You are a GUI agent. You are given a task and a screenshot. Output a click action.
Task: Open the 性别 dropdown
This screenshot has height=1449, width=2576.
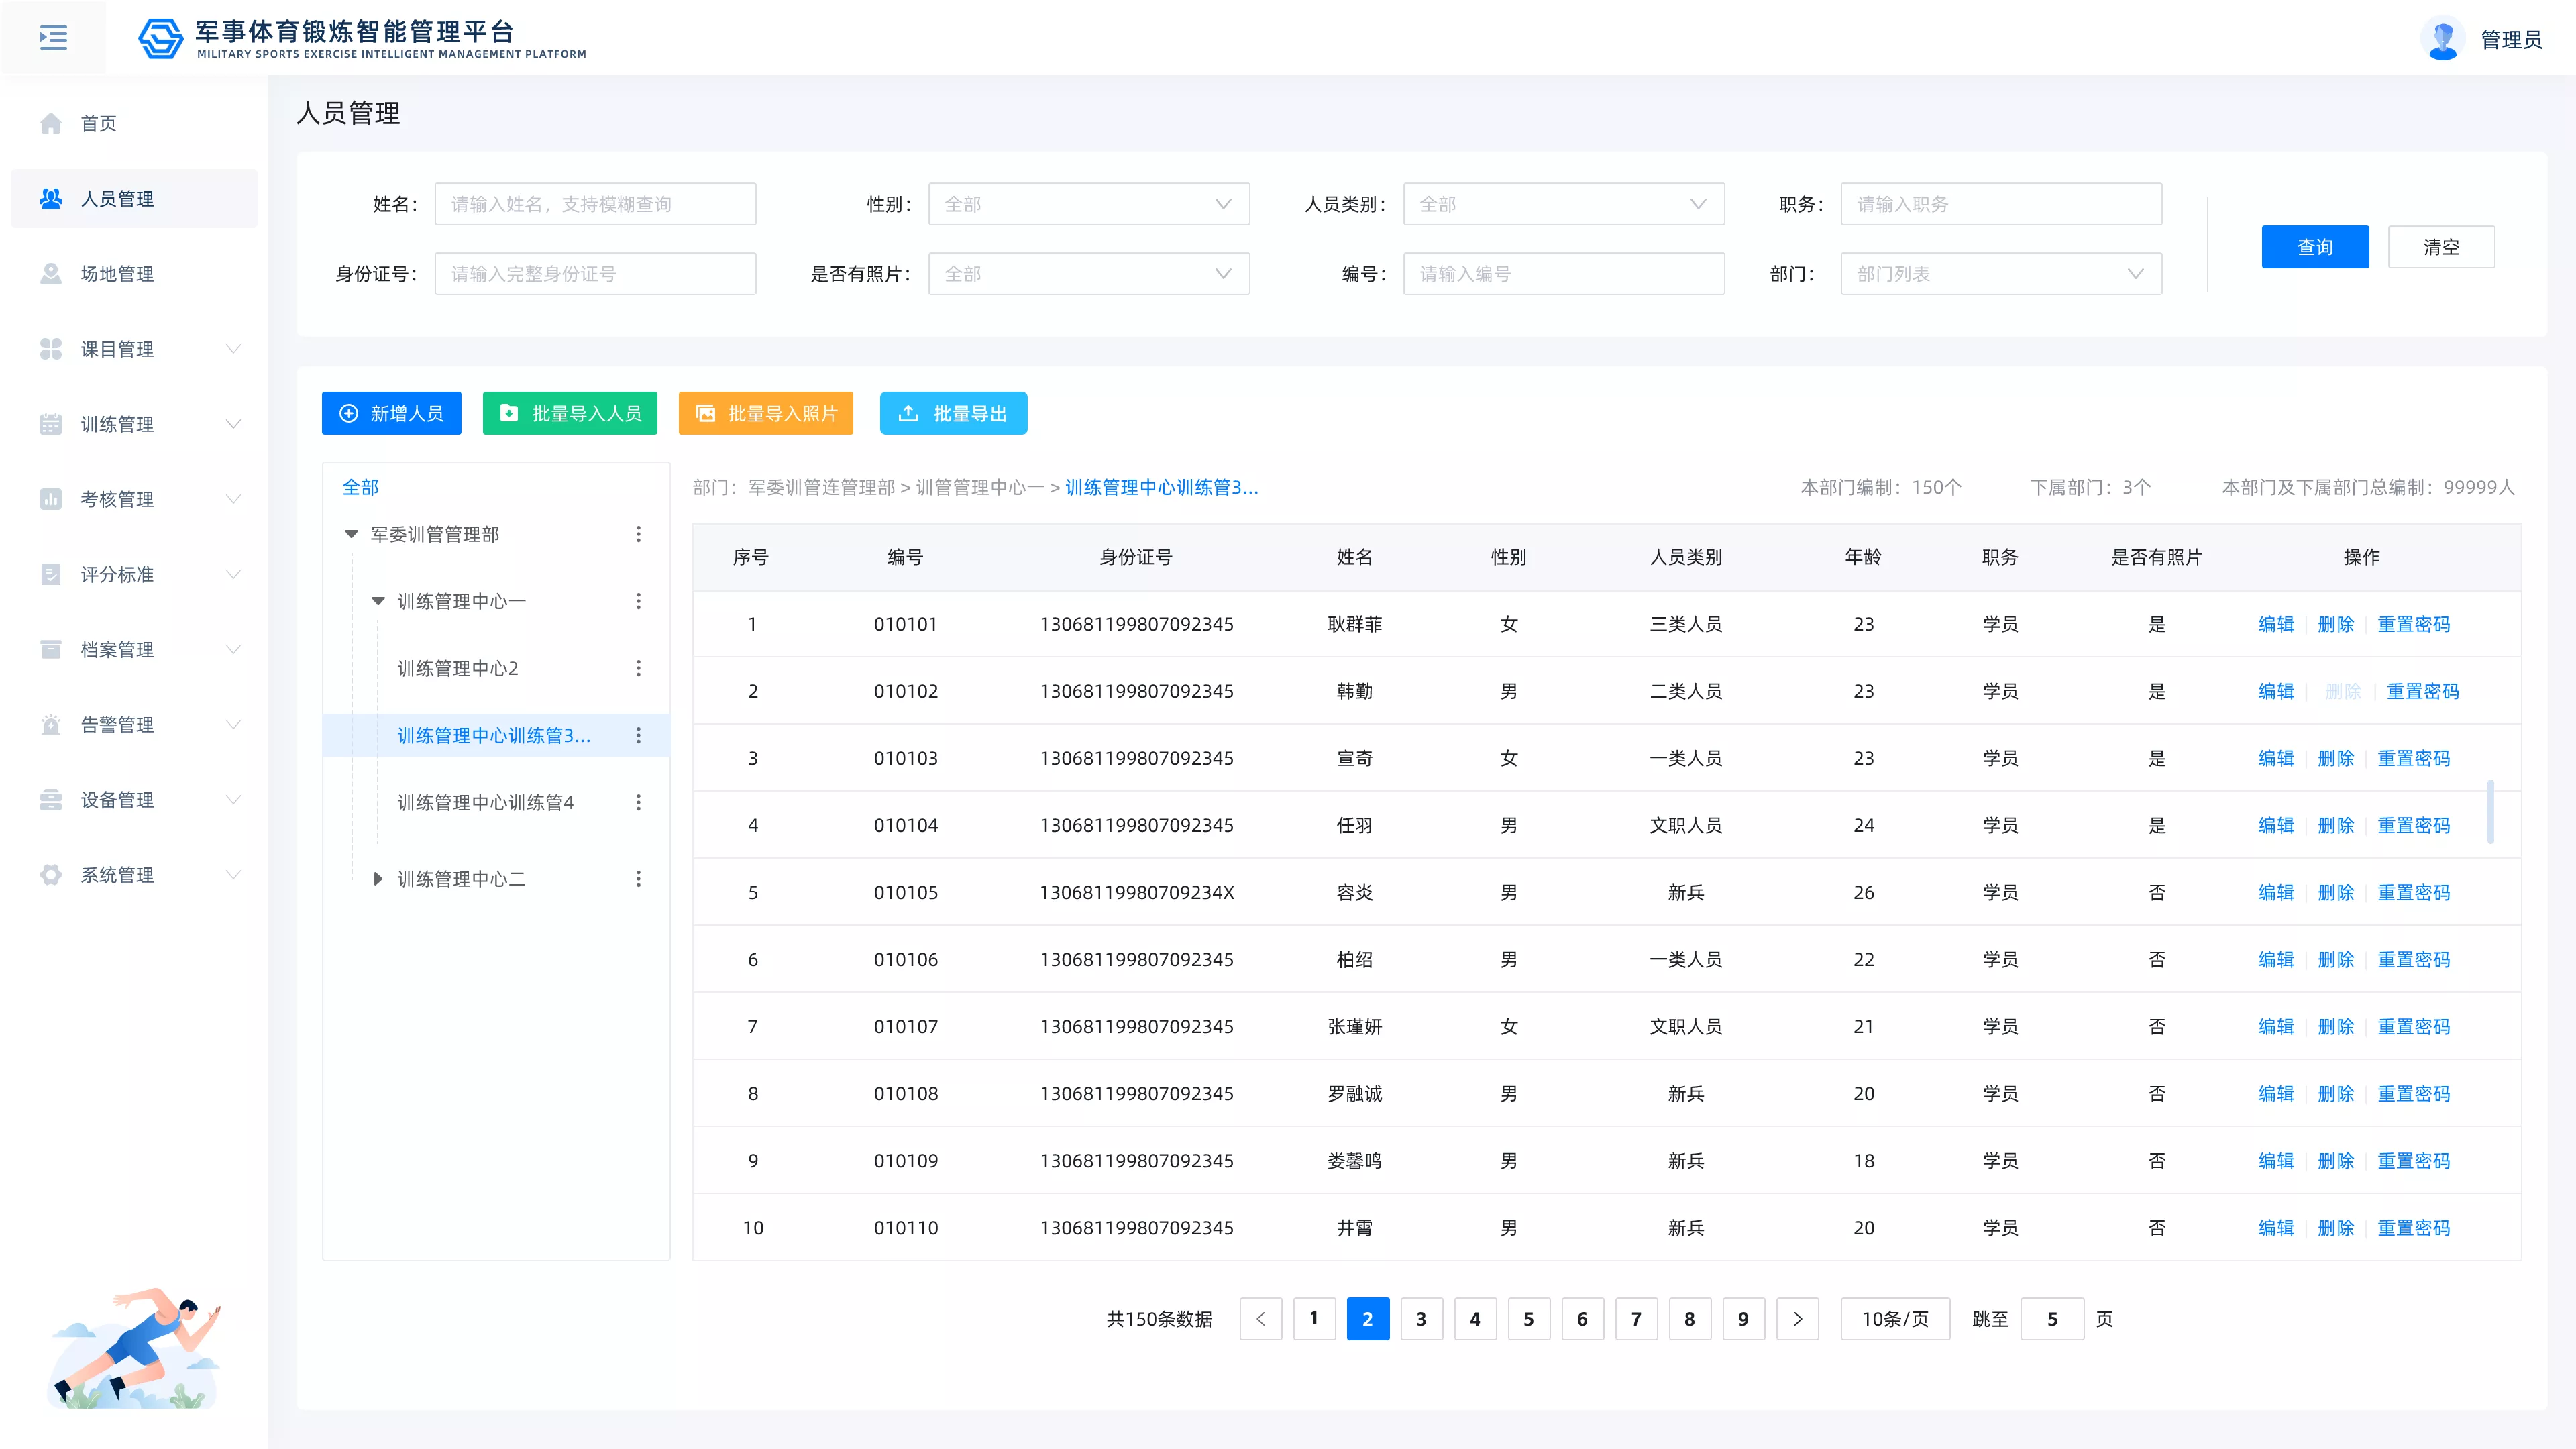tap(1089, 204)
